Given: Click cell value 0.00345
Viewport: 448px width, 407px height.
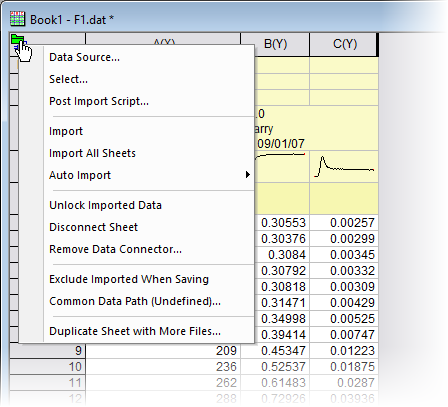Looking at the screenshot, I should pyautogui.click(x=352, y=255).
